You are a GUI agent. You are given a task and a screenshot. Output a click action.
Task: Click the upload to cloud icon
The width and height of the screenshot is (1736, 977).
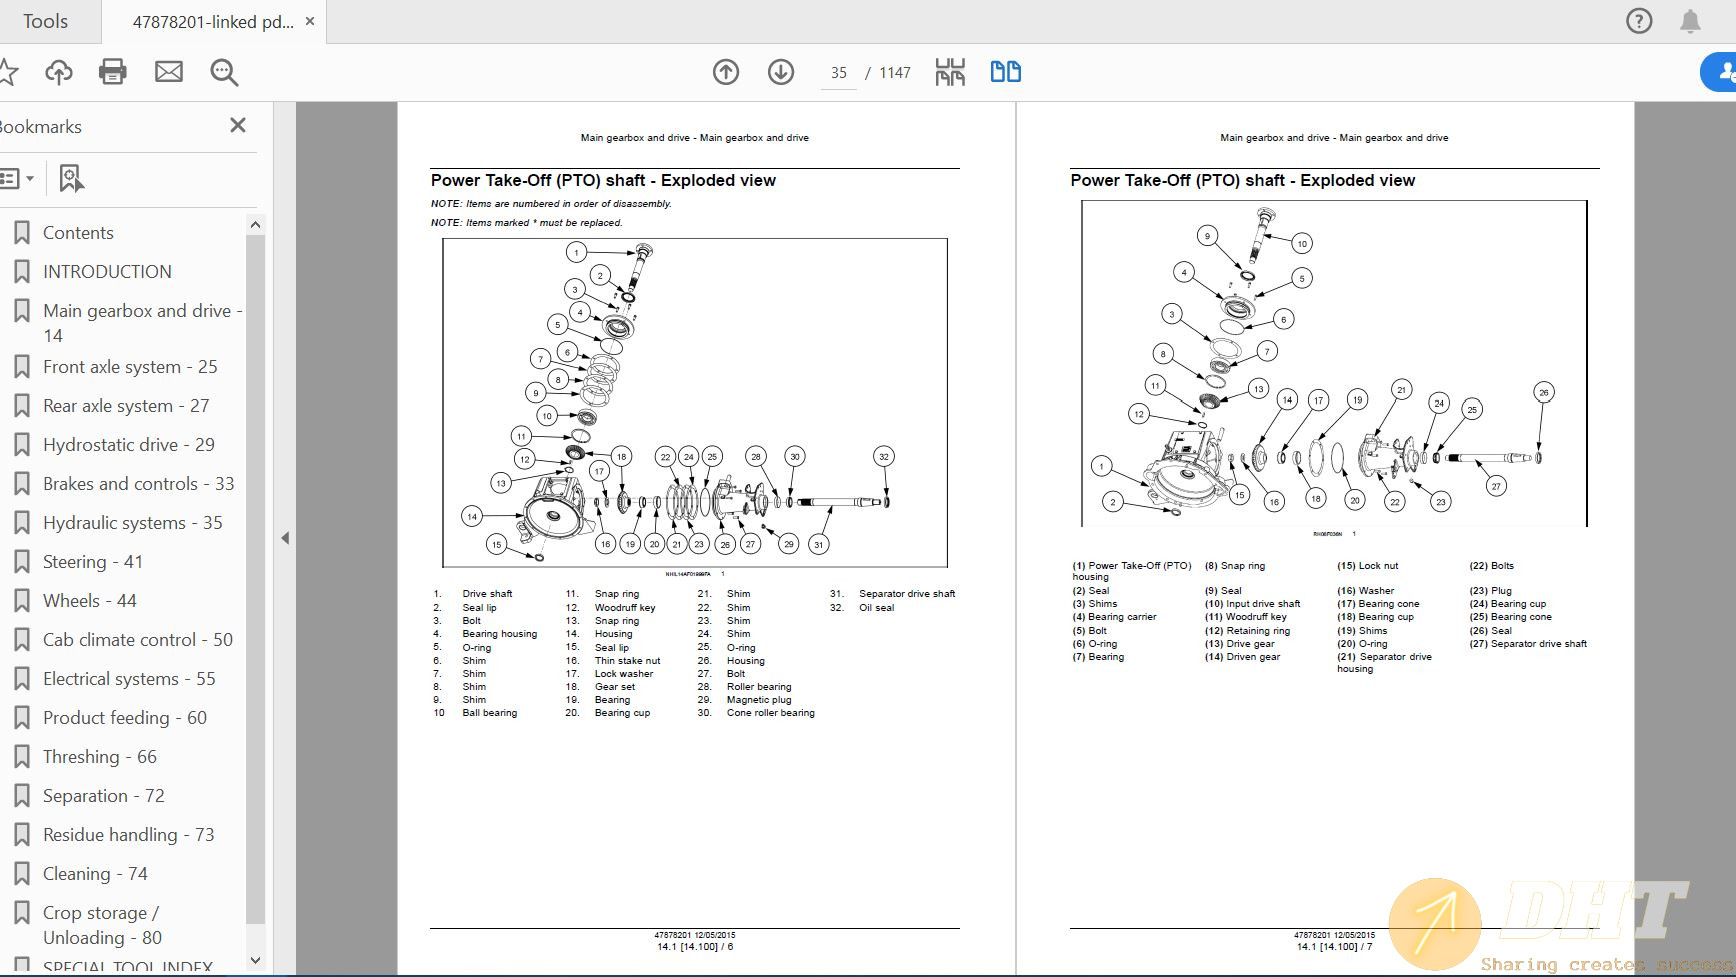point(59,72)
